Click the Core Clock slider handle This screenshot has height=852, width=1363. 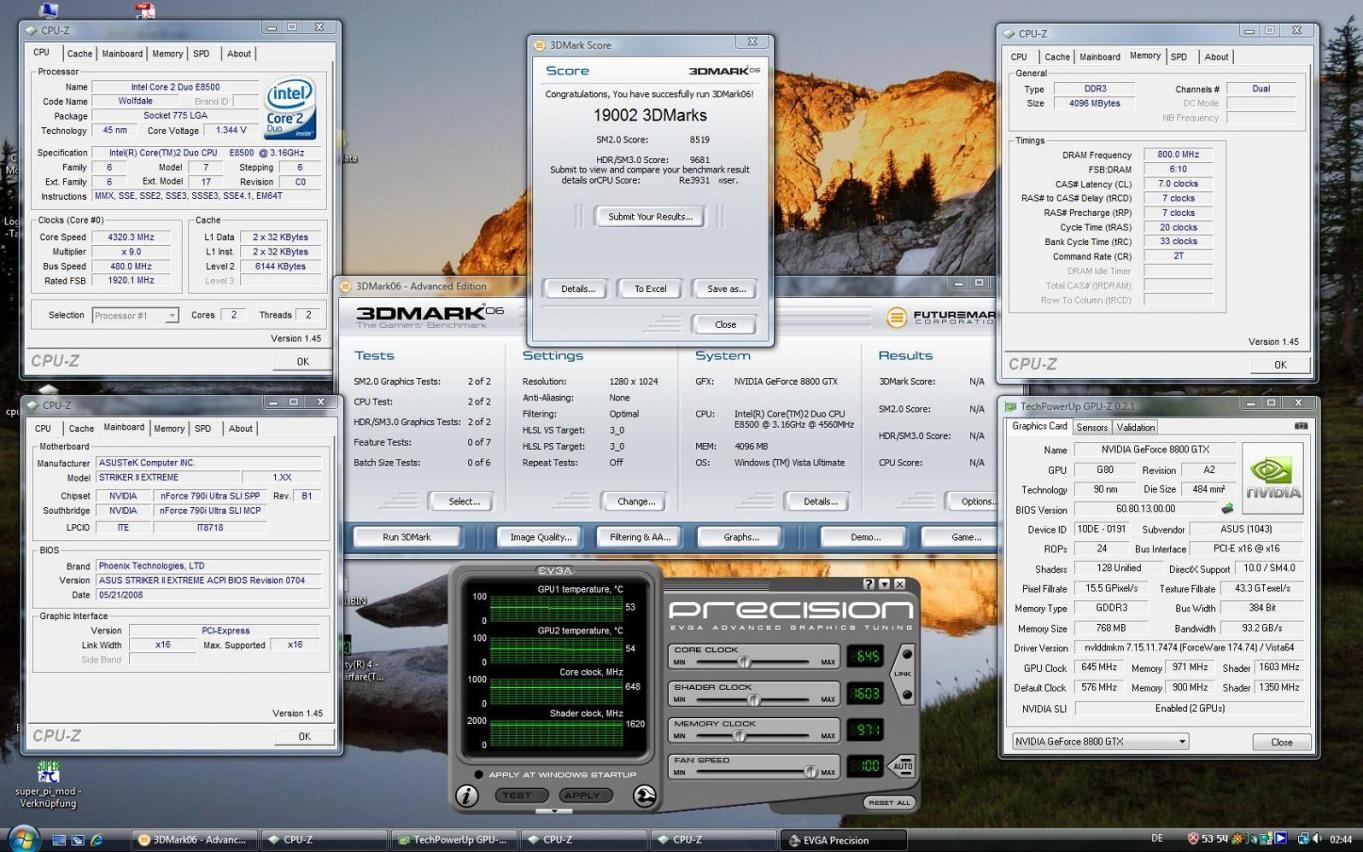coord(743,662)
